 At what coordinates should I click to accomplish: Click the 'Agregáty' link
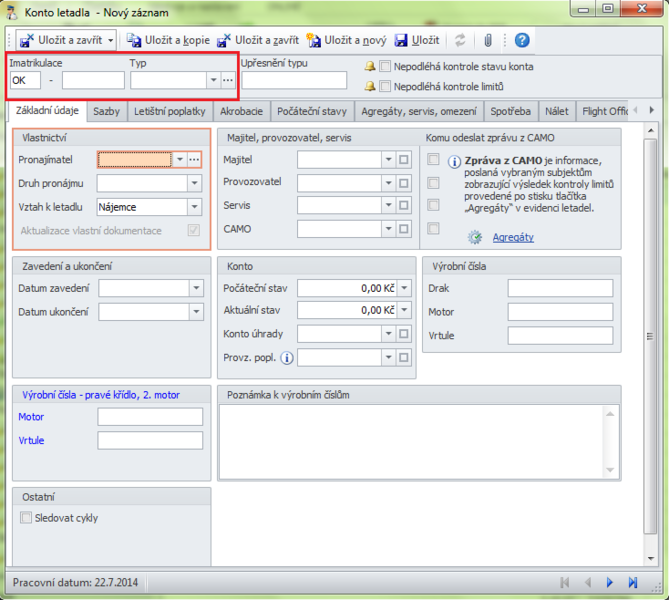coord(513,237)
